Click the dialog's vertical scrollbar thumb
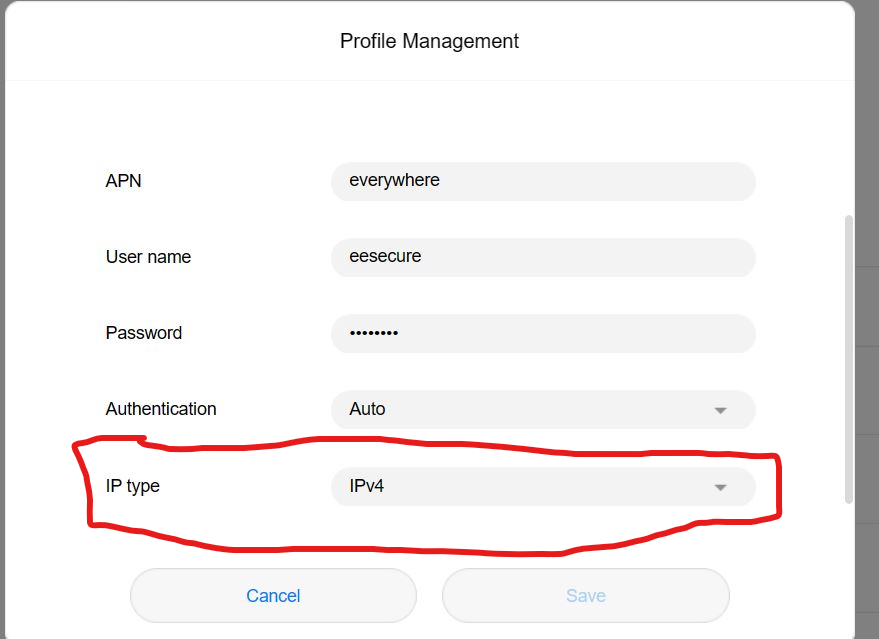 [849, 359]
